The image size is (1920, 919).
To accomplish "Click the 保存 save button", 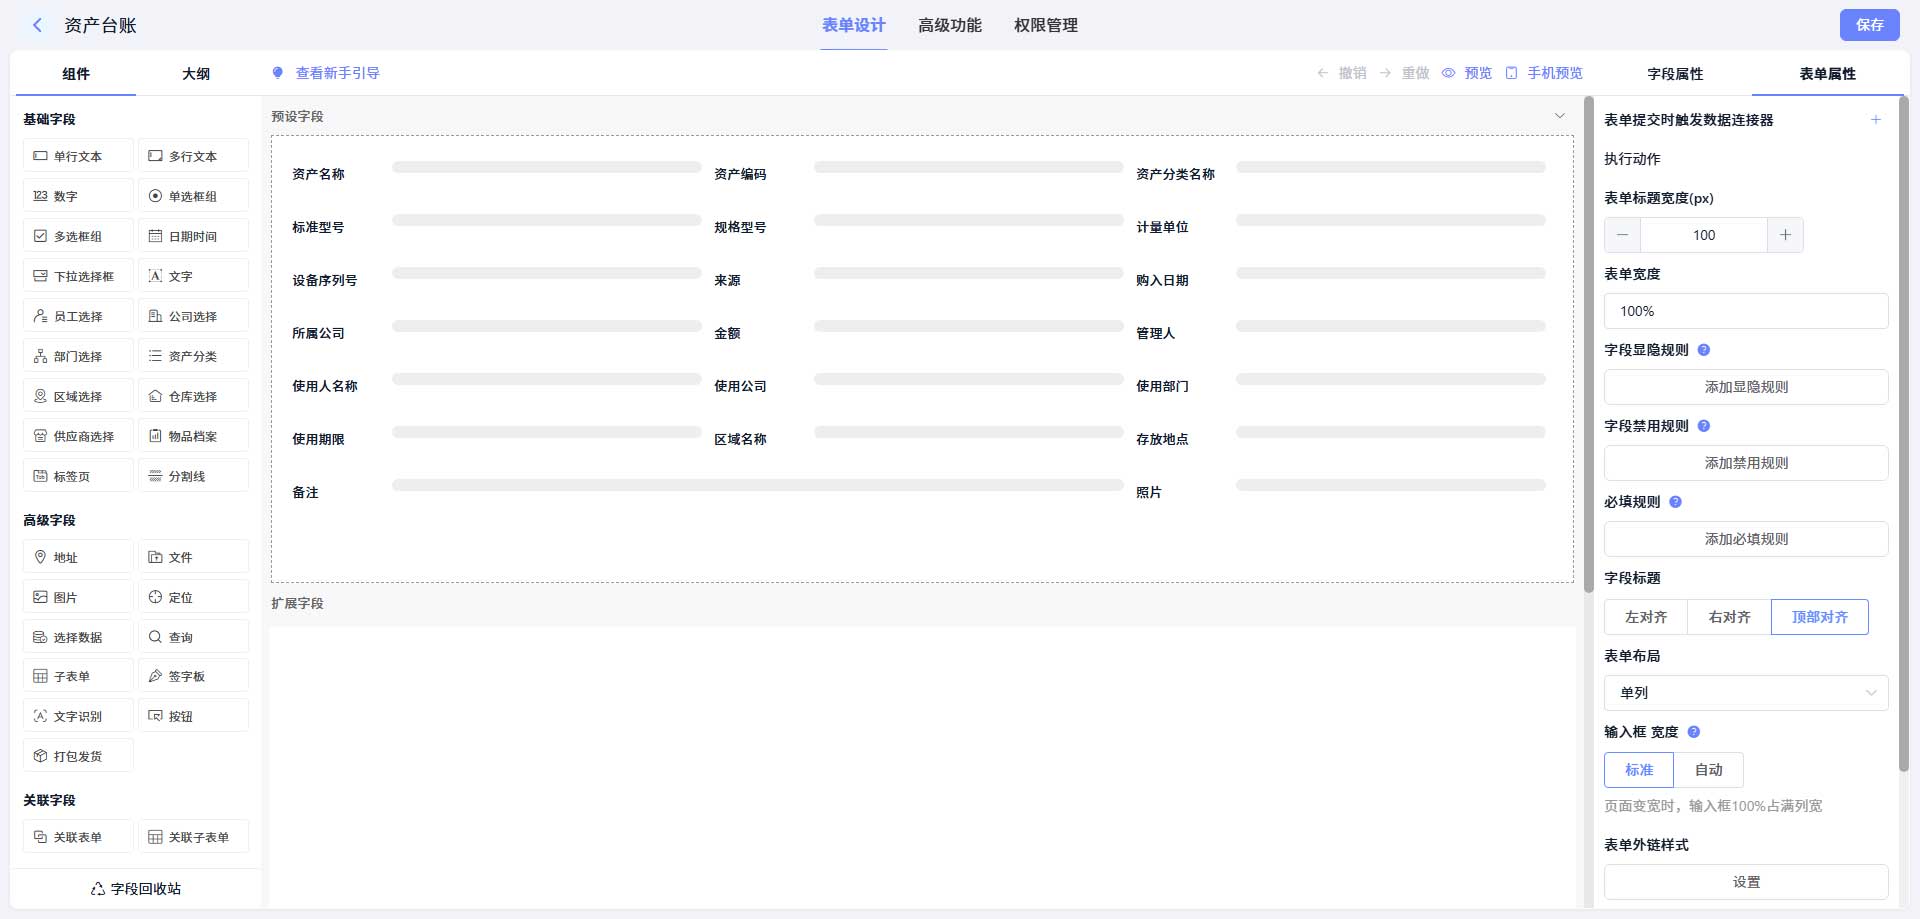I will tap(1869, 25).
